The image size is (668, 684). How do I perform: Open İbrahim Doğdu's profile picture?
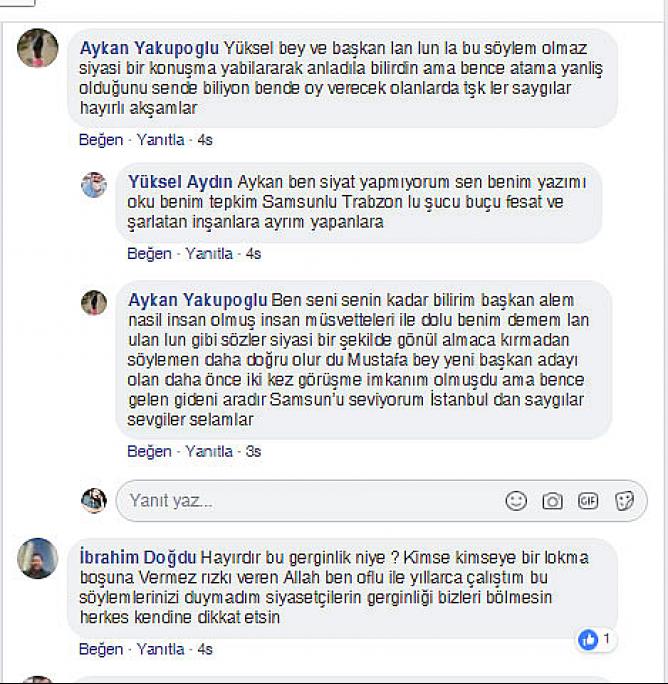38,558
